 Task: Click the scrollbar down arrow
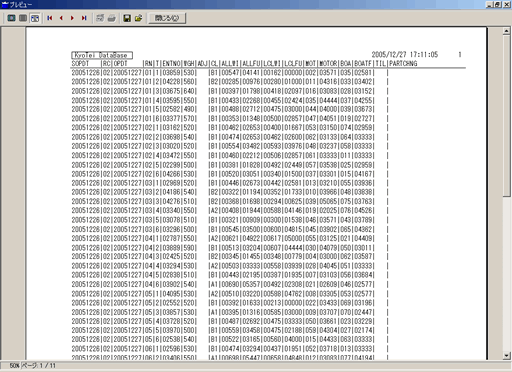[506, 356]
